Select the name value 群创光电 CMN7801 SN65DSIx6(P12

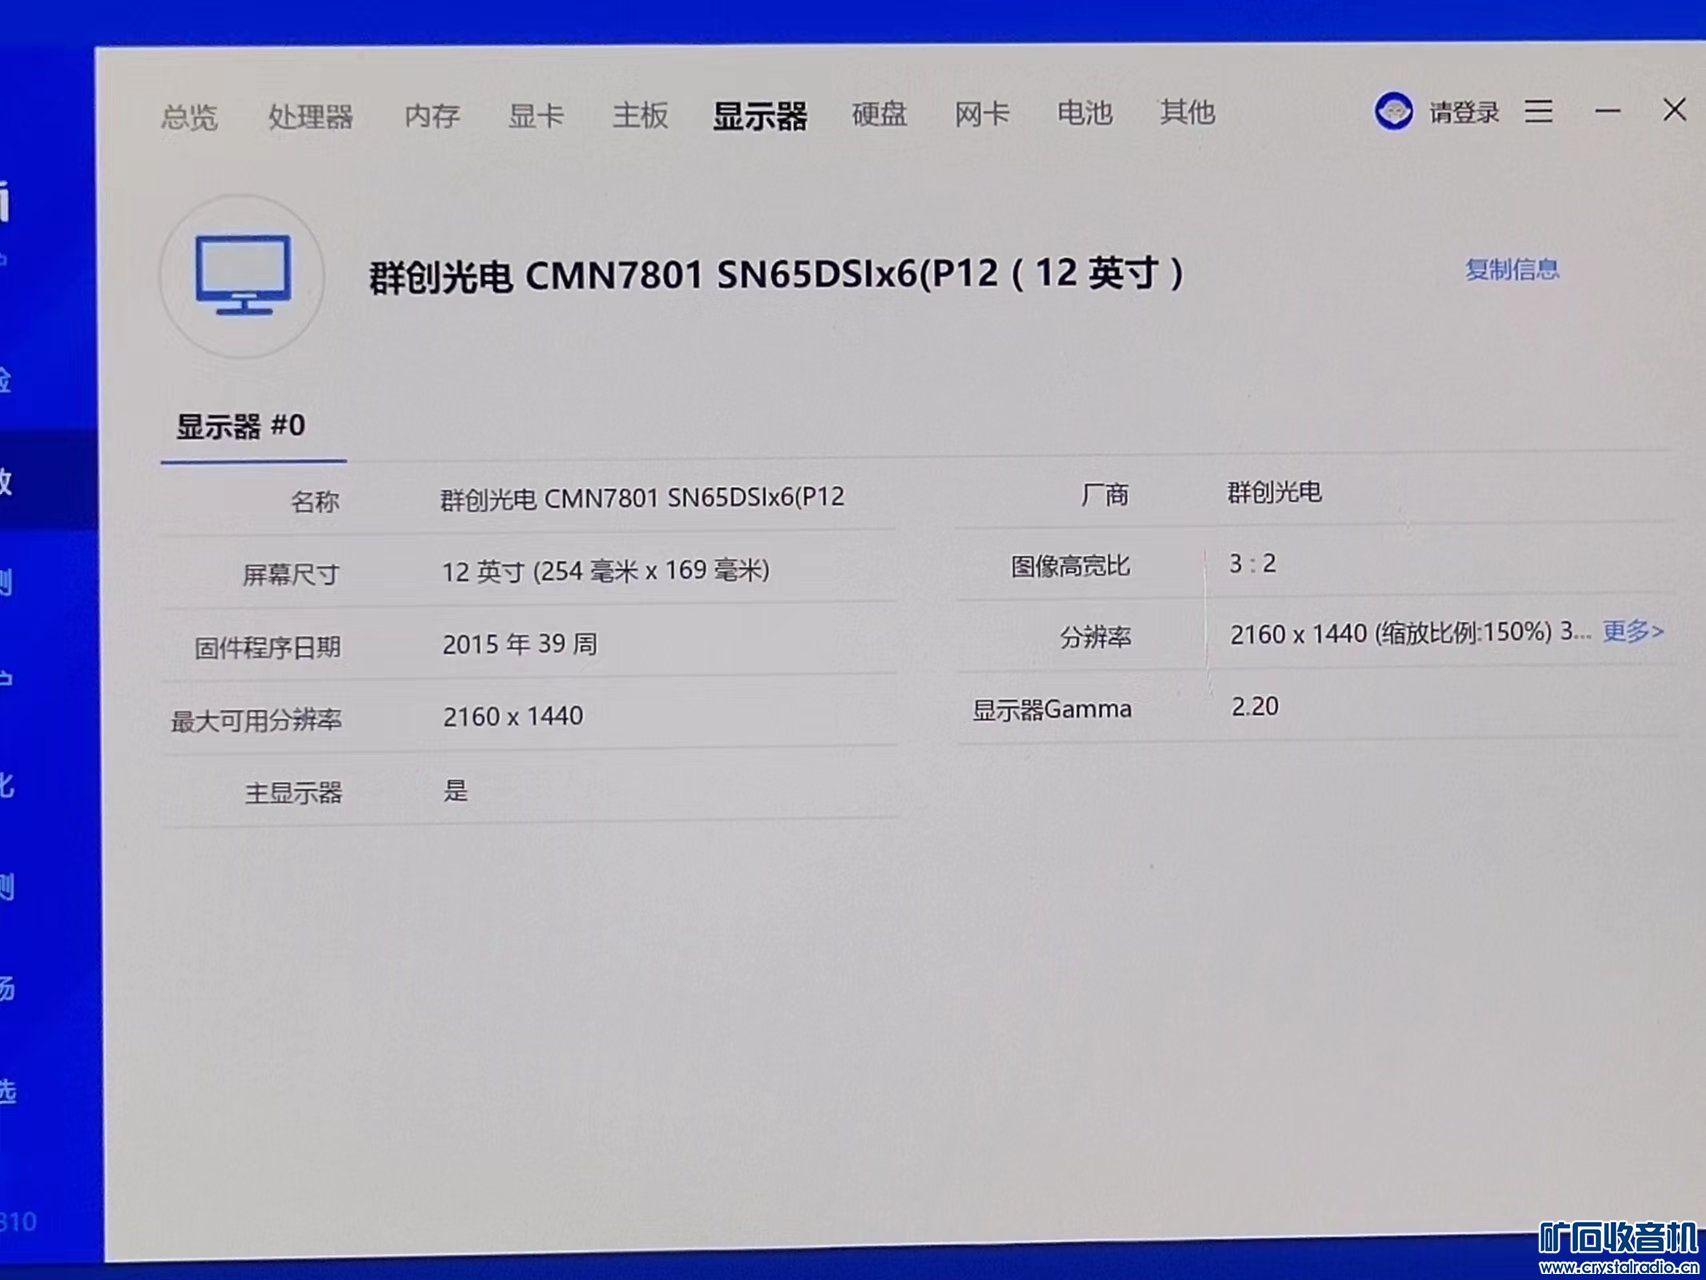[x=642, y=497]
